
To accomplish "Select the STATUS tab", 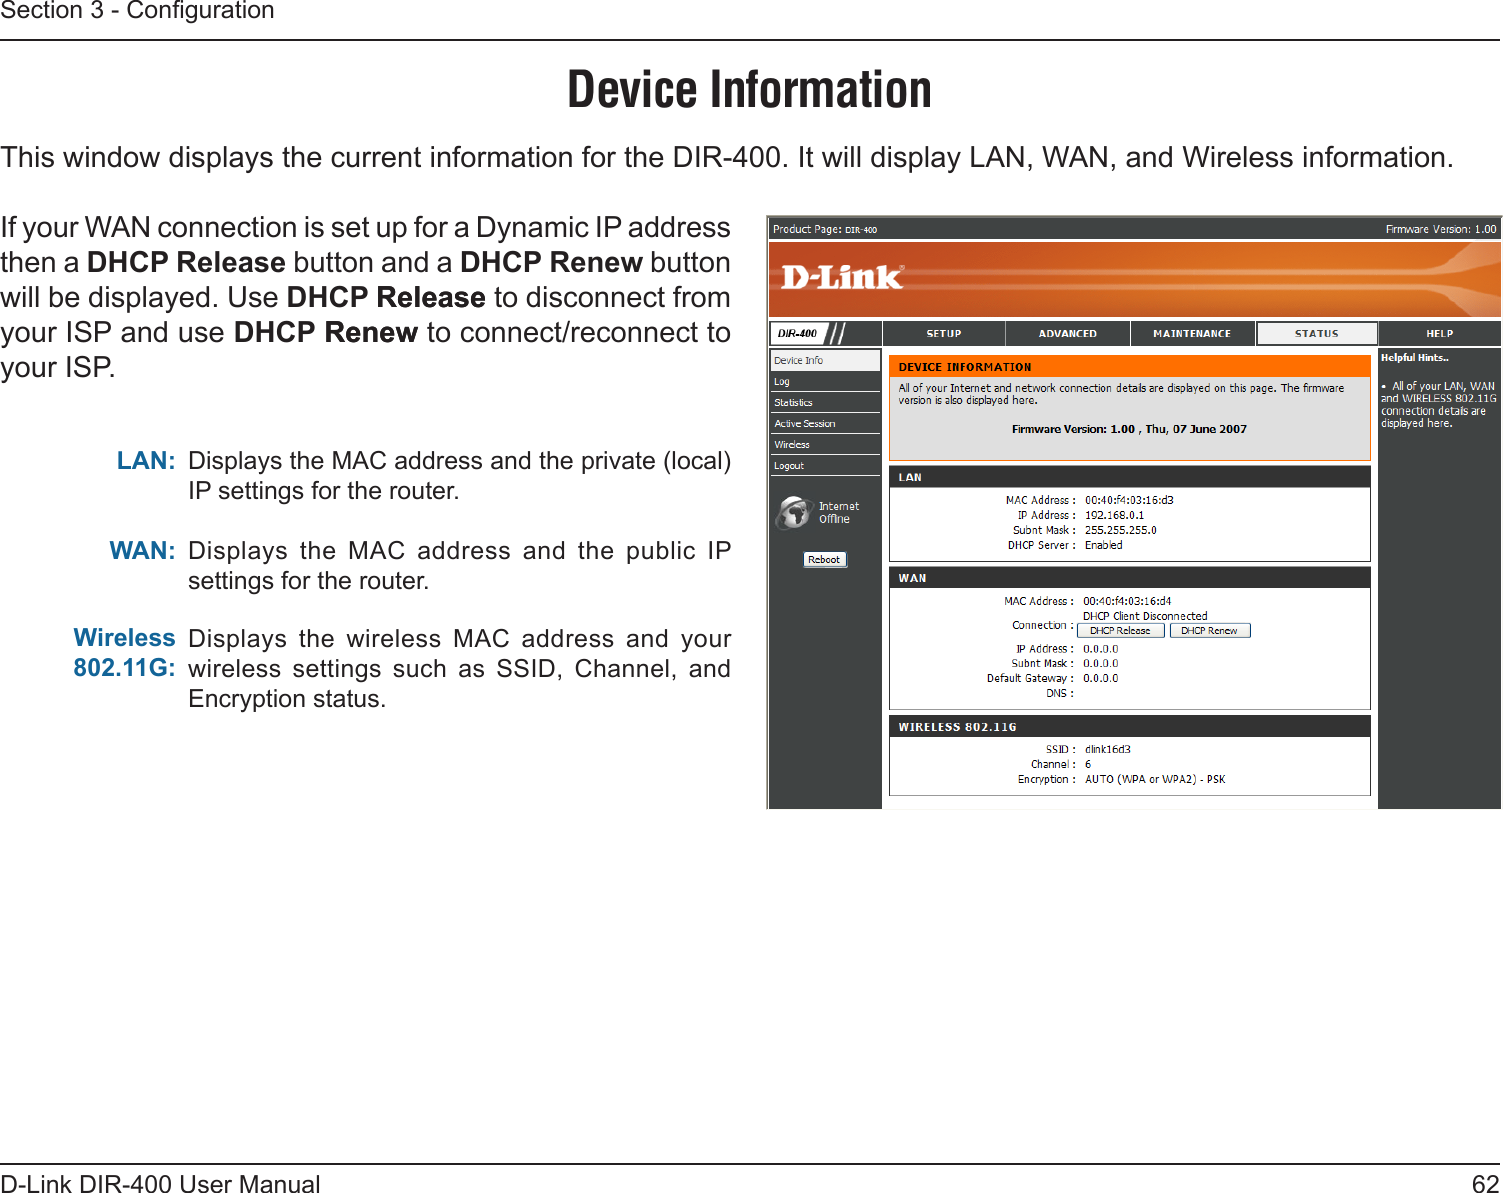I will (1316, 334).
